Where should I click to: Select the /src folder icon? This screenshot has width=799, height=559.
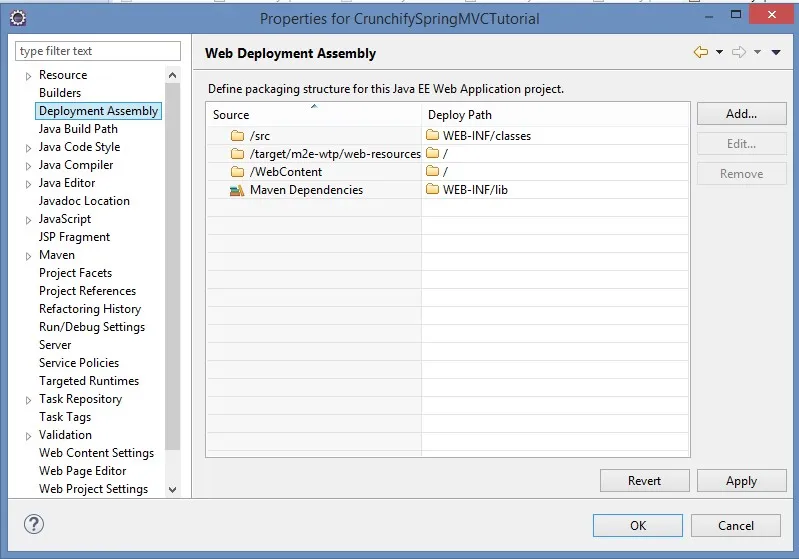[x=237, y=136]
